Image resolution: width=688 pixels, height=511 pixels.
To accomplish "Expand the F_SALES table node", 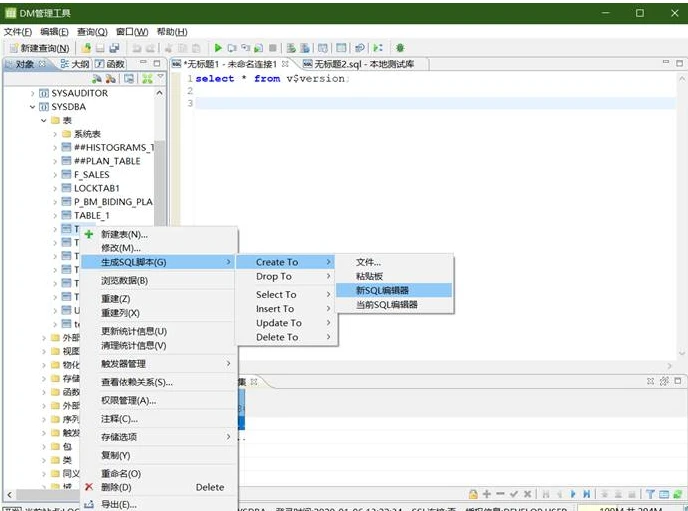I will coord(55,174).
